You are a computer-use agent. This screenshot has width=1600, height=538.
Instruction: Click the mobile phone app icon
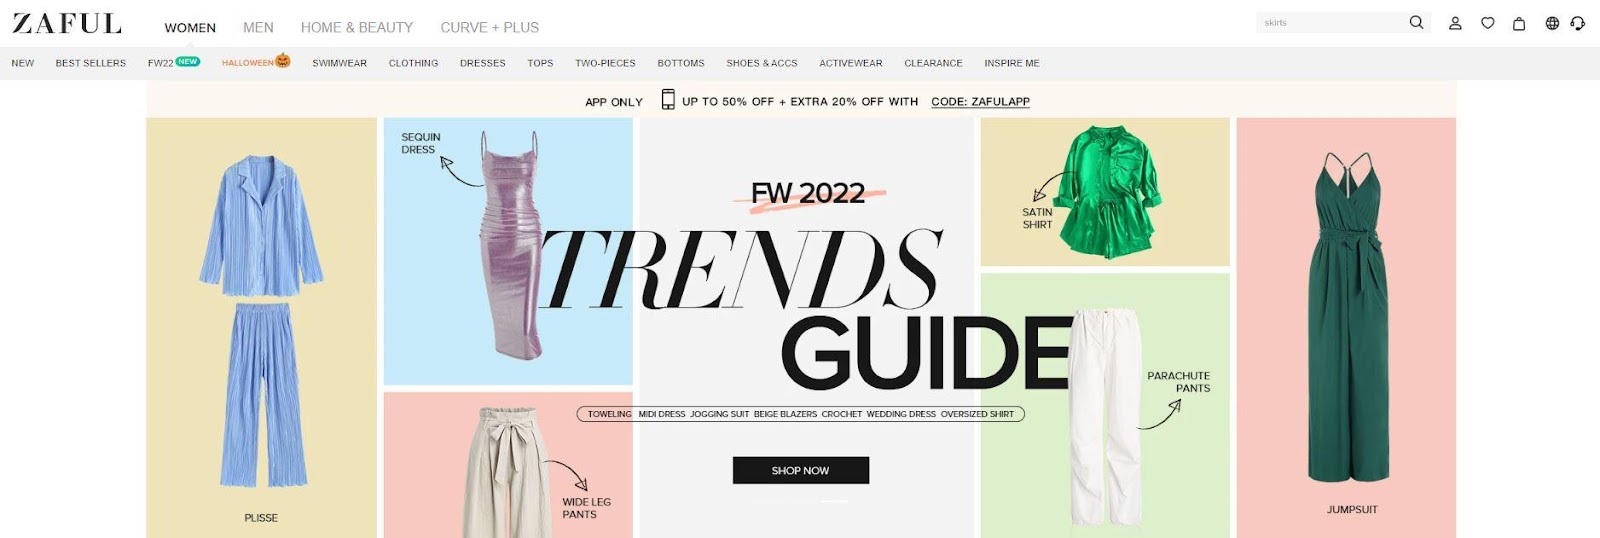(x=668, y=99)
